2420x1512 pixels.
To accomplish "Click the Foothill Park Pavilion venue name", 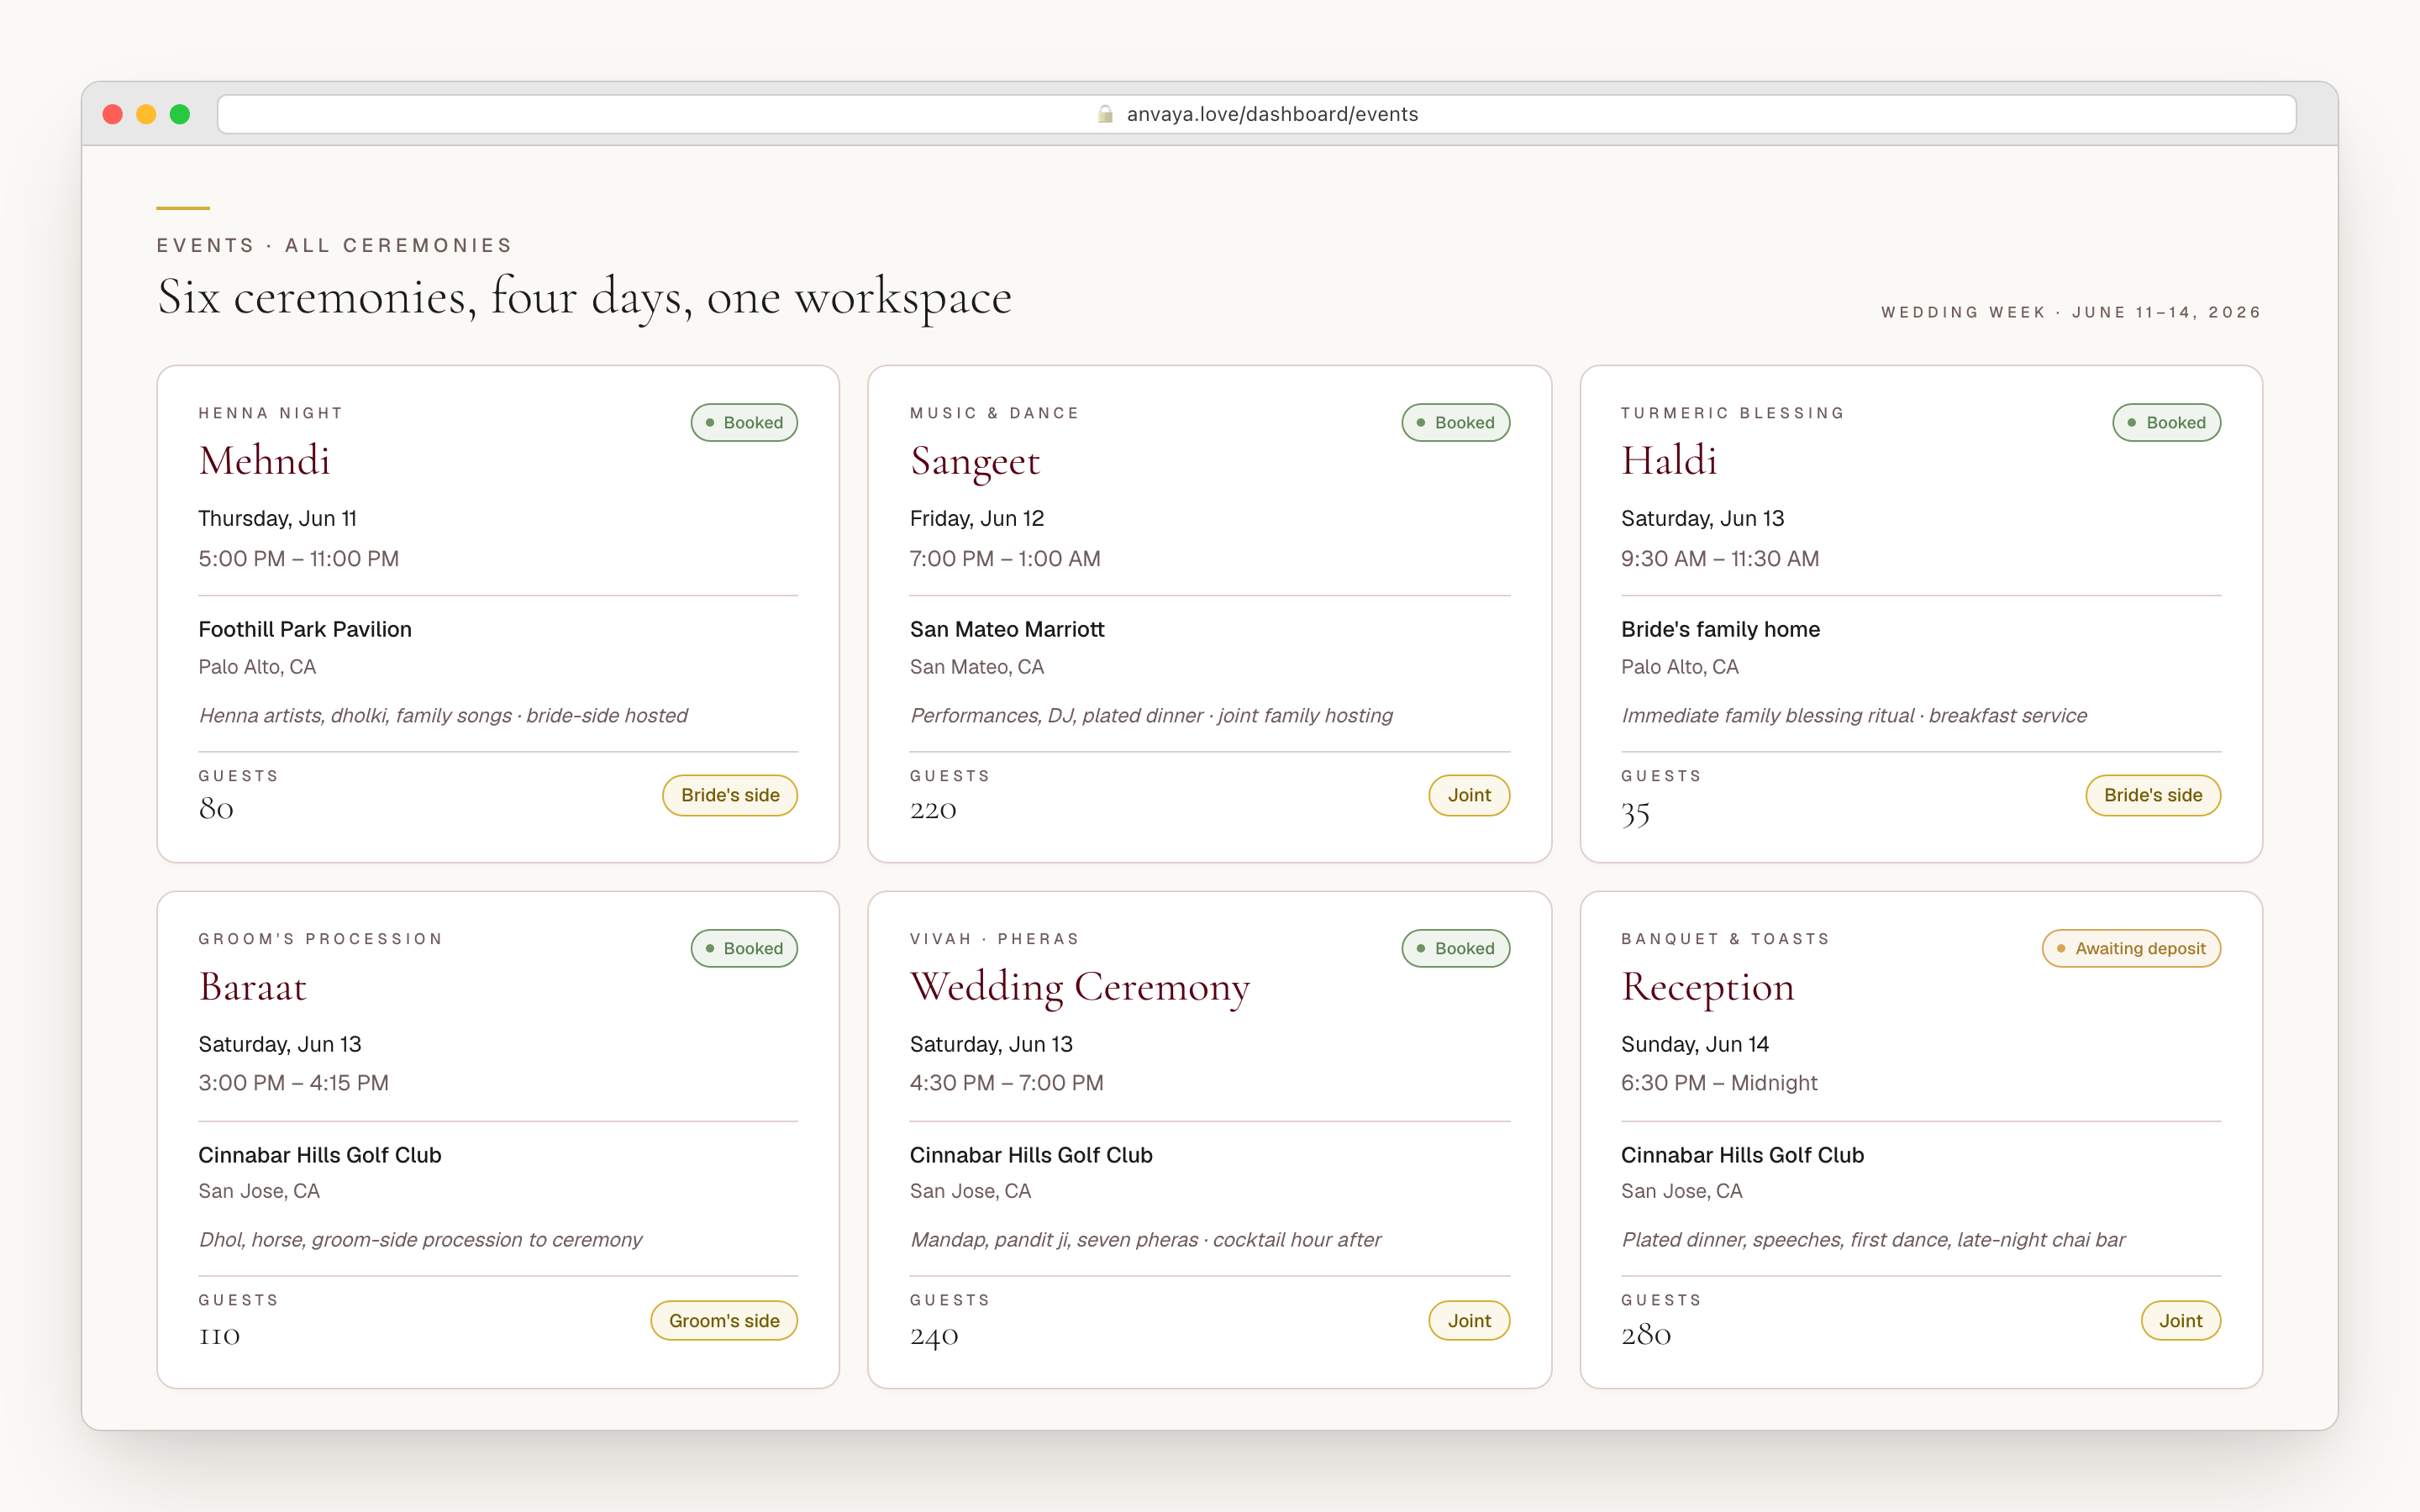I will click(305, 629).
